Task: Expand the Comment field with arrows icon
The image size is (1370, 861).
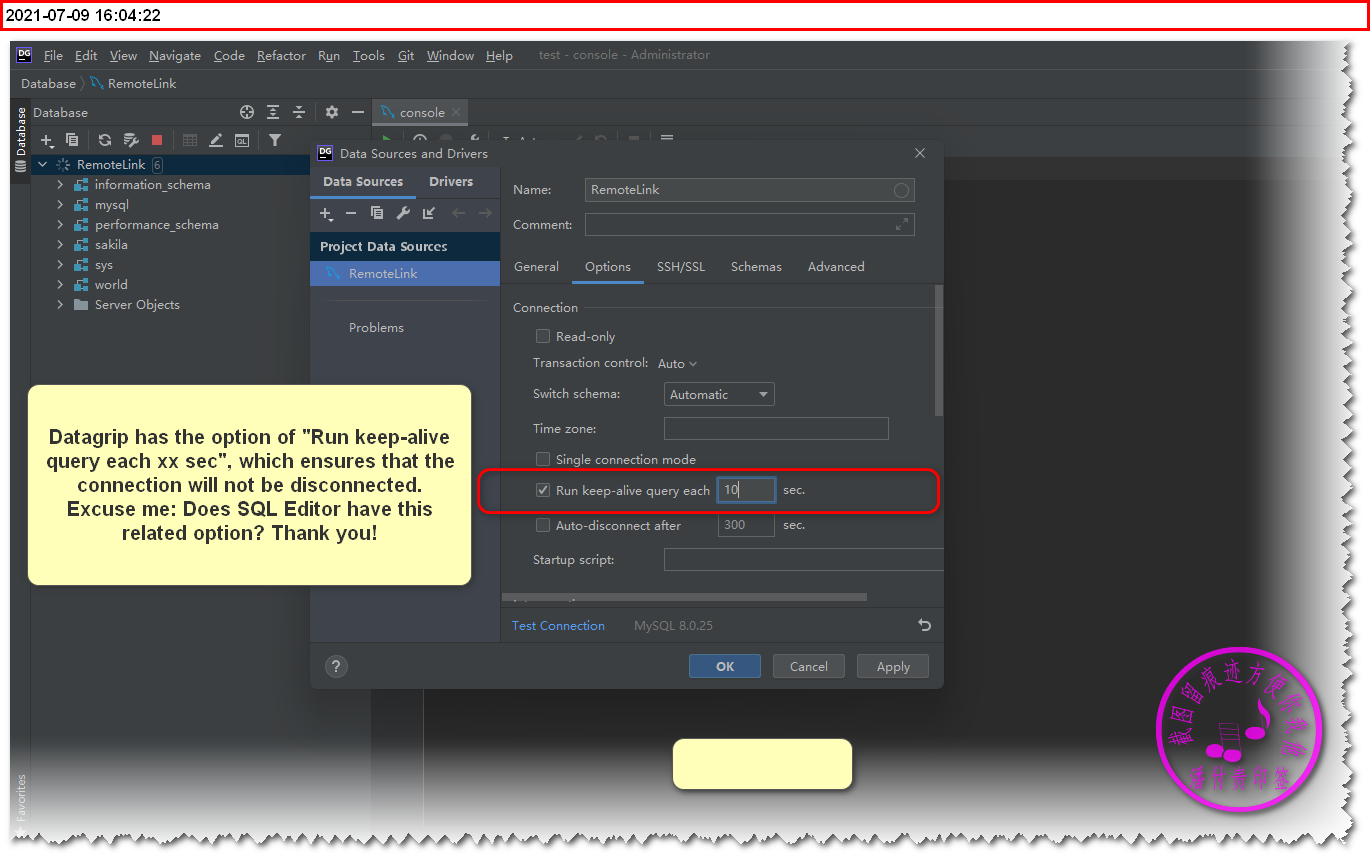Action: (902, 225)
